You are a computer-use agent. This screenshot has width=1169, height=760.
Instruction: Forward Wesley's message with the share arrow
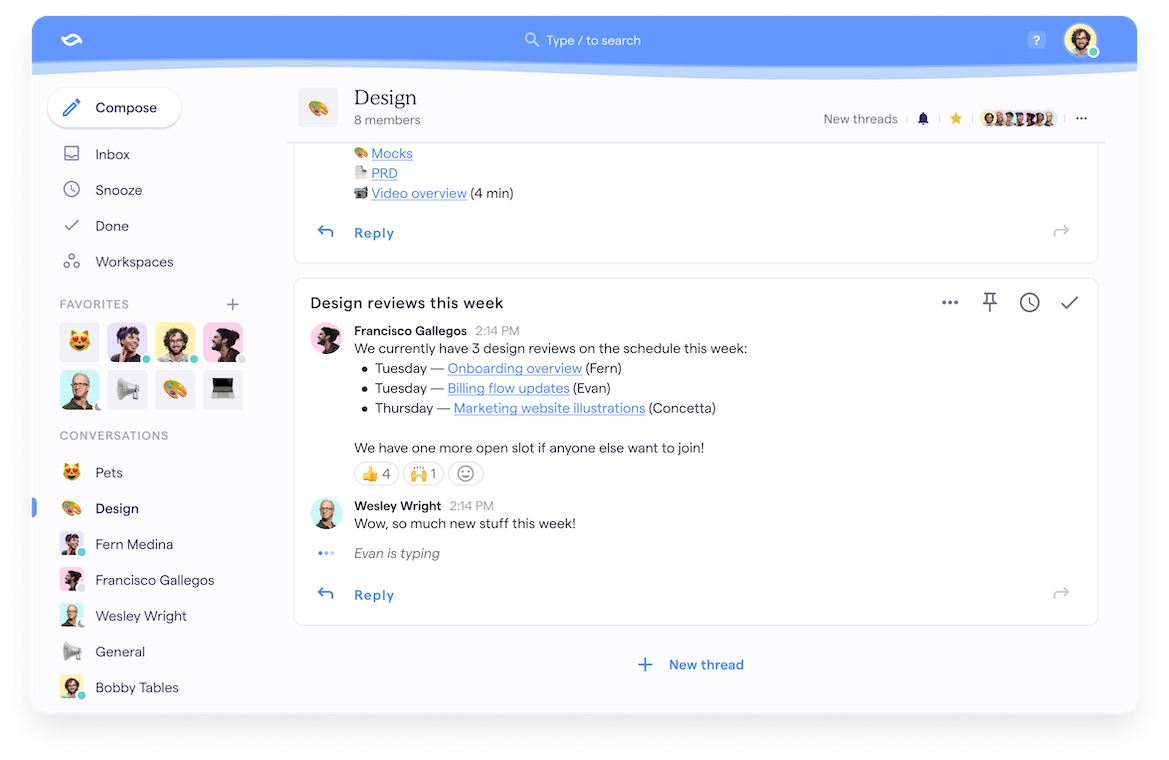click(x=1060, y=593)
